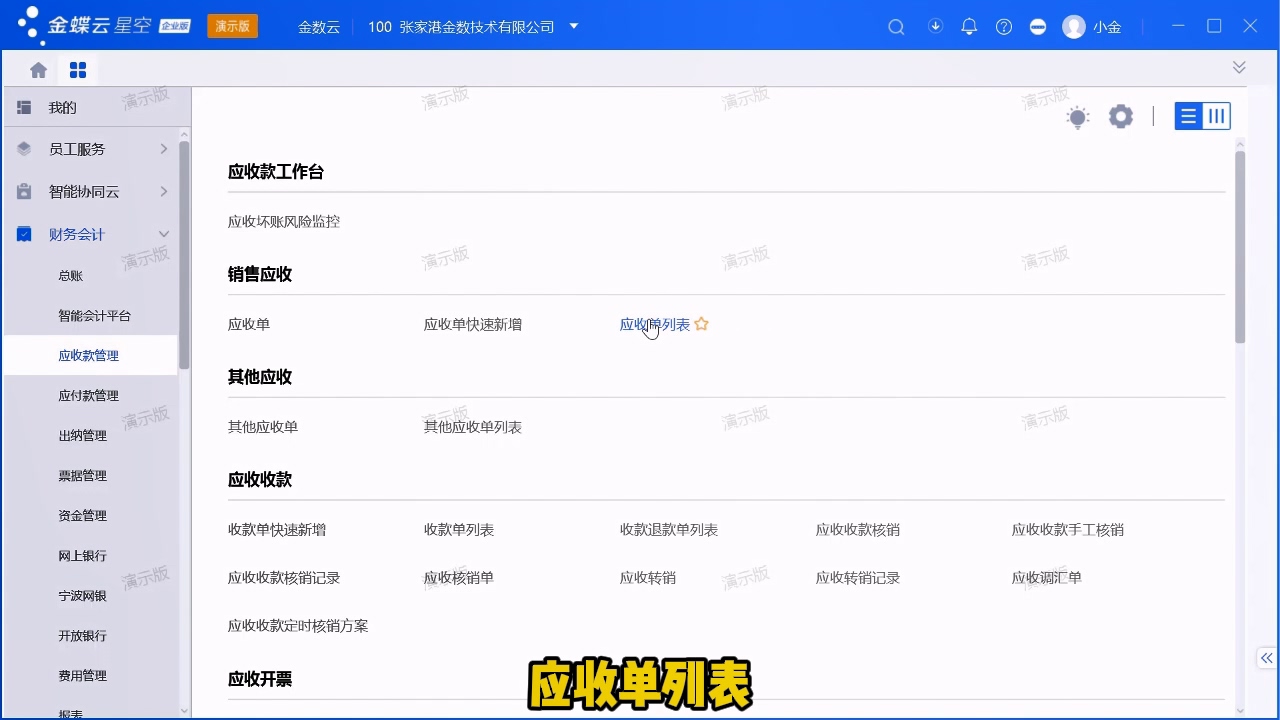Select 网上银行 in the sidebar

pyautogui.click(x=82, y=556)
